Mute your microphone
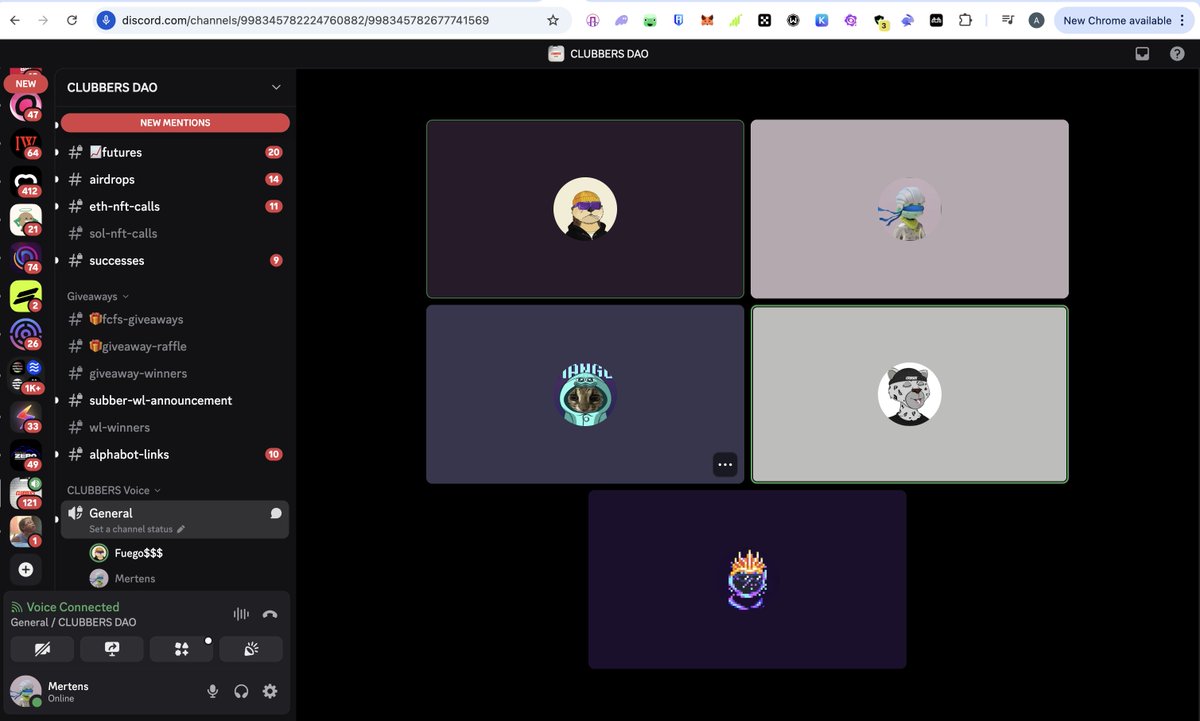This screenshot has width=1200, height=721. [x=212, y=691]
